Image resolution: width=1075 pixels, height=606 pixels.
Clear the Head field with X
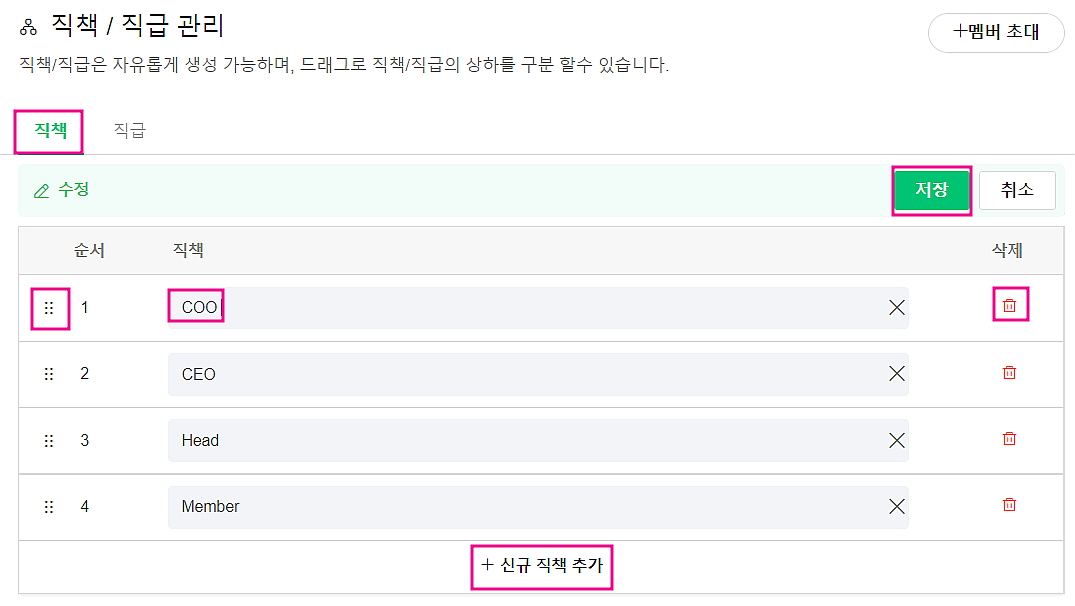[896, 440]
